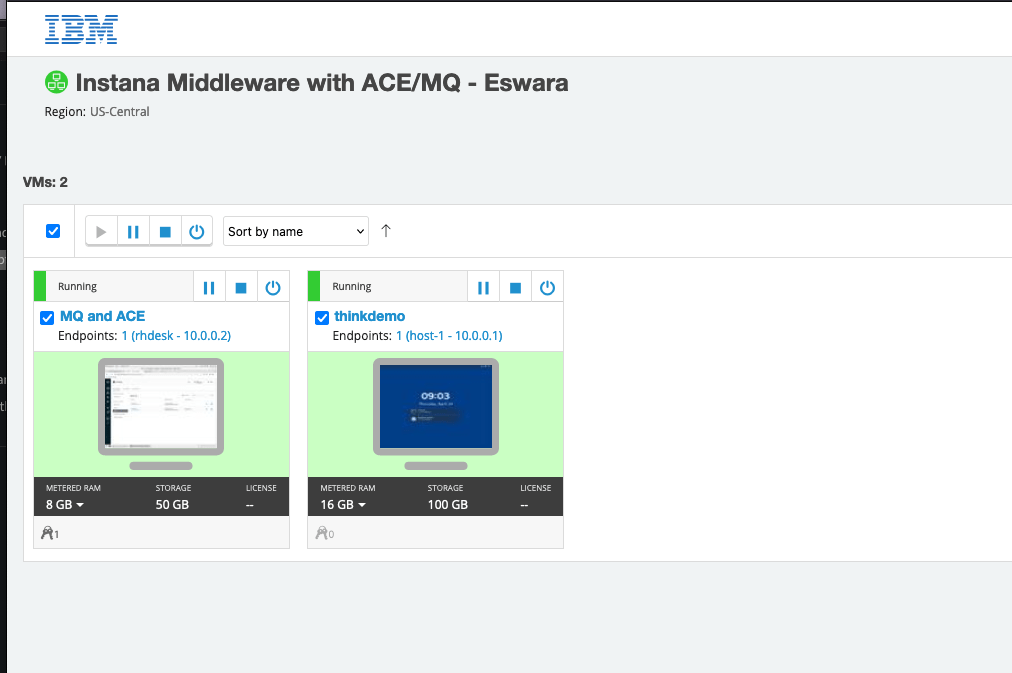Image resolution: width=1012 pixels, height=673 pixels.
Task: Suspend all selected VMs in toolbar
Action: [133, 232]
